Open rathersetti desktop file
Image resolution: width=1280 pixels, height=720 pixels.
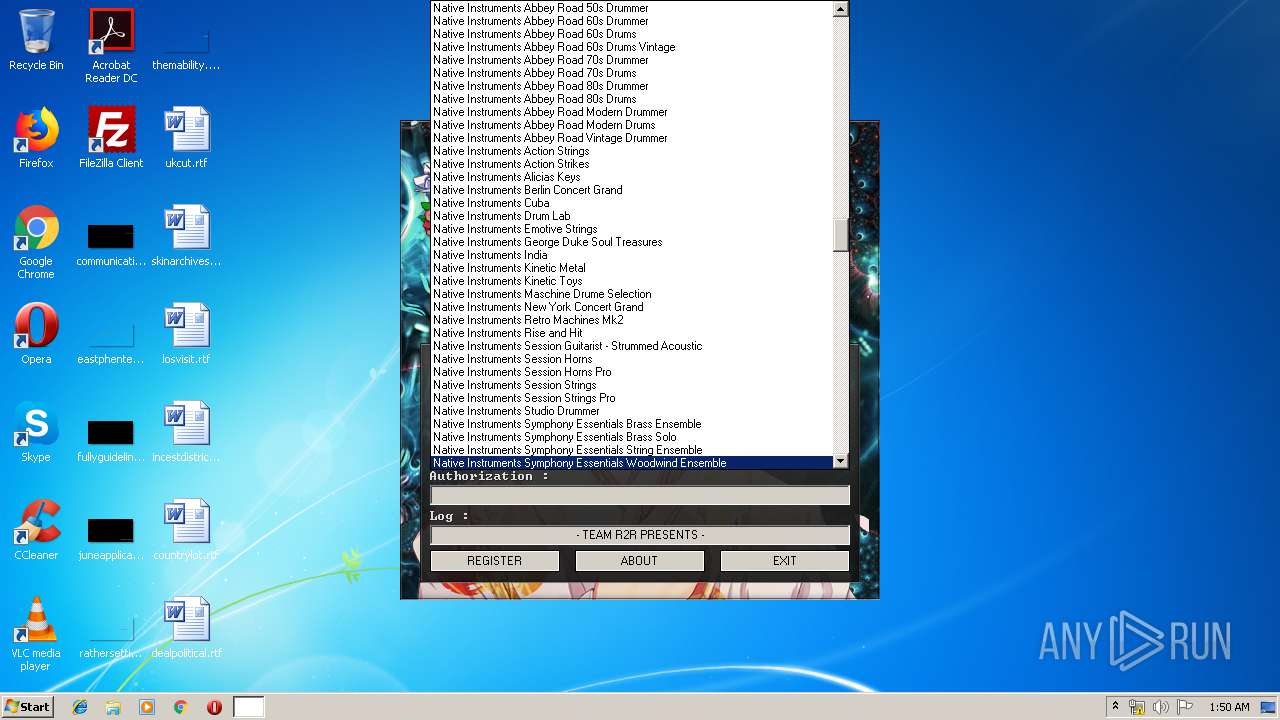[111, 634]
